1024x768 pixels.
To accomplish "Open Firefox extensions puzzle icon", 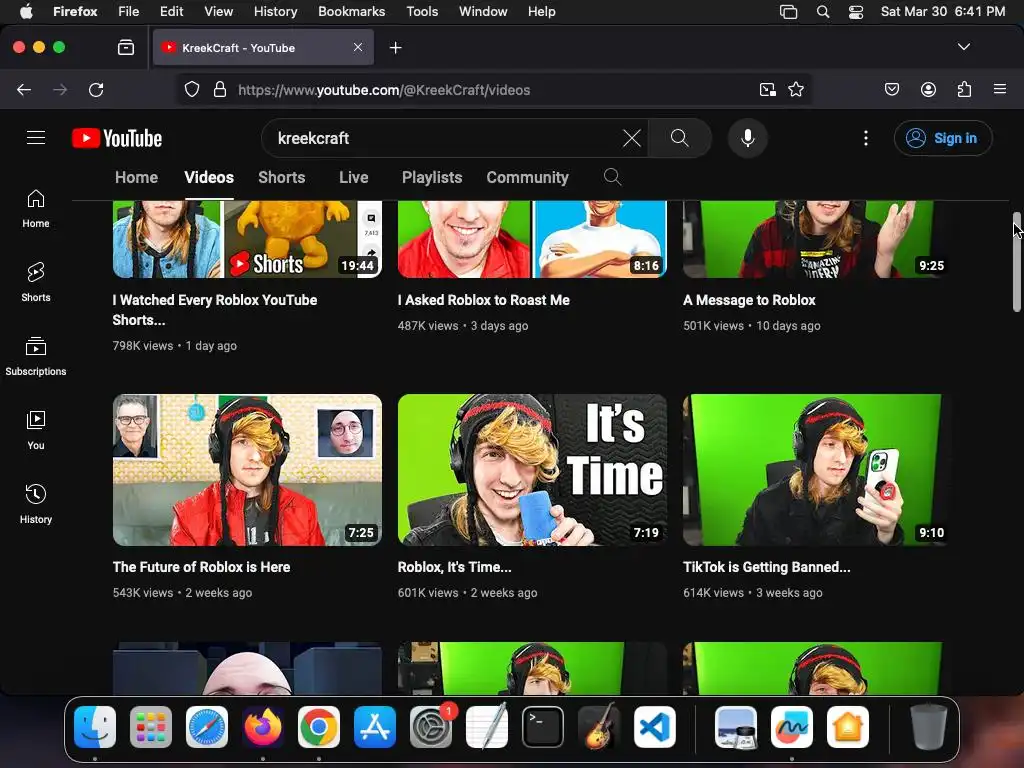I will tap(964, 89).
